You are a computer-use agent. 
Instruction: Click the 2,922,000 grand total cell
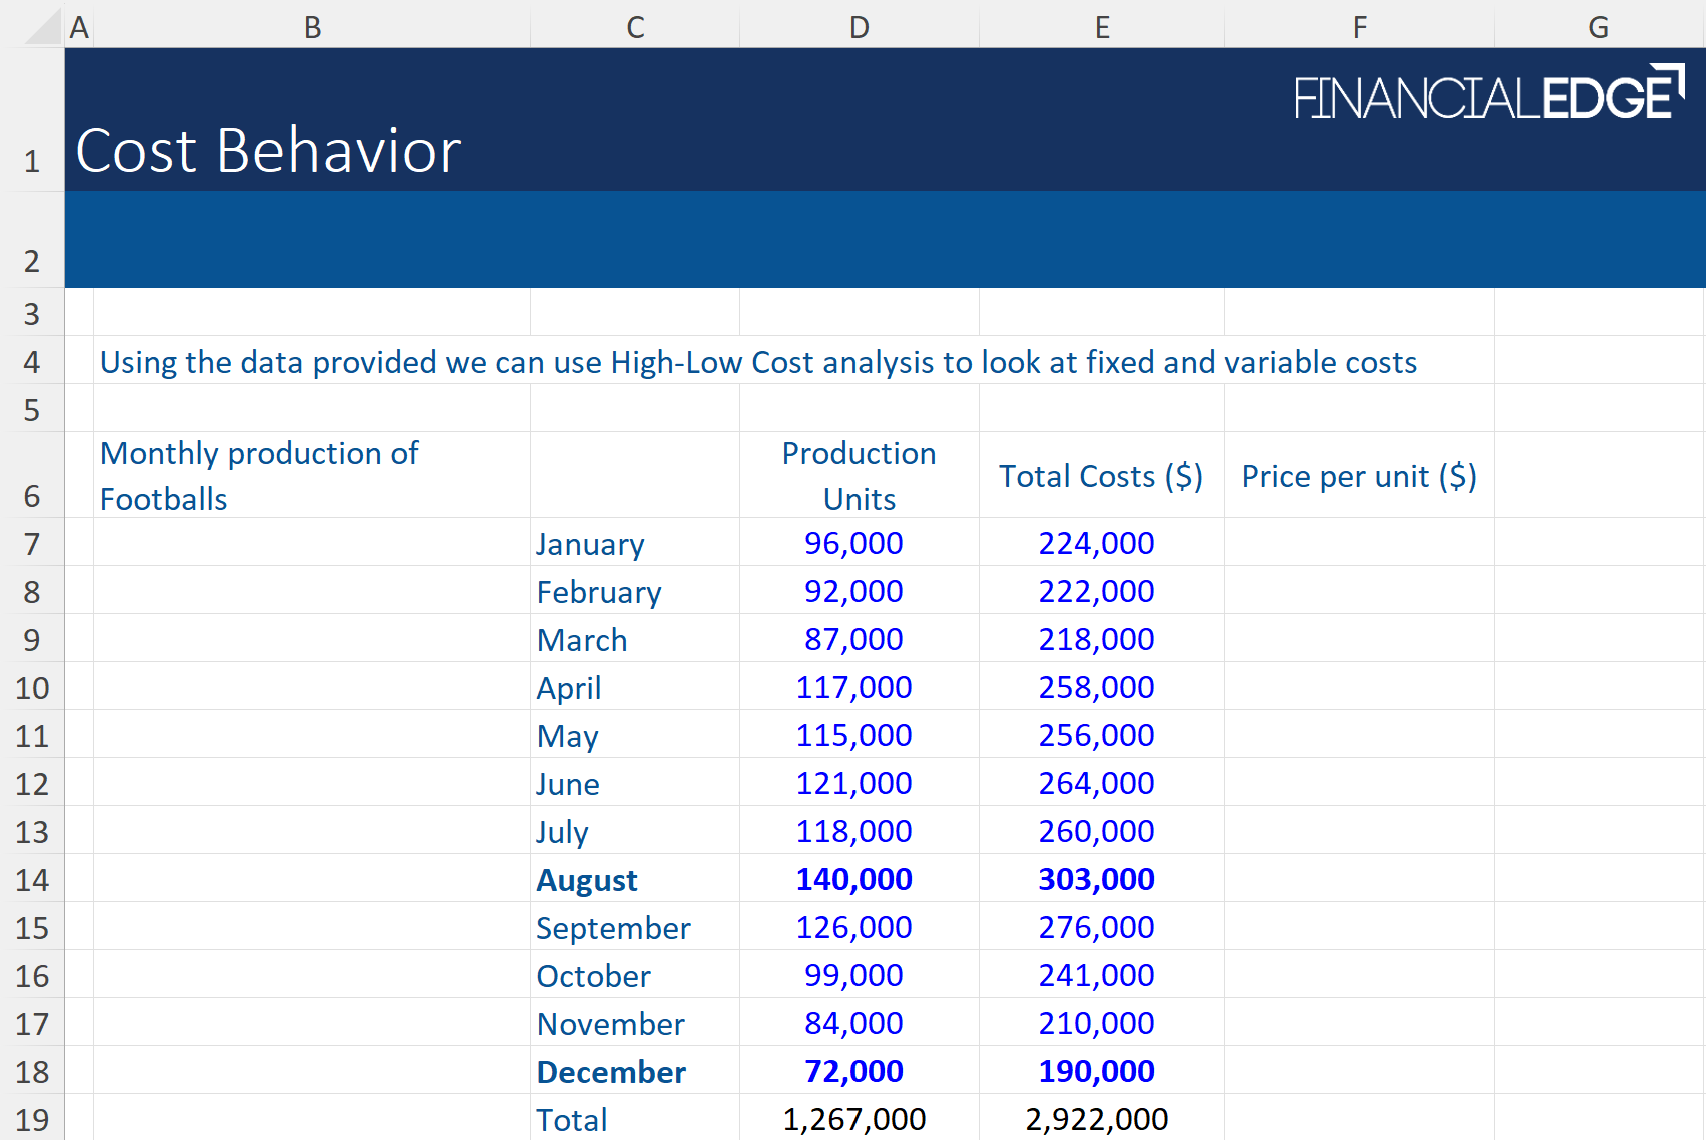click(1097, 1119)
